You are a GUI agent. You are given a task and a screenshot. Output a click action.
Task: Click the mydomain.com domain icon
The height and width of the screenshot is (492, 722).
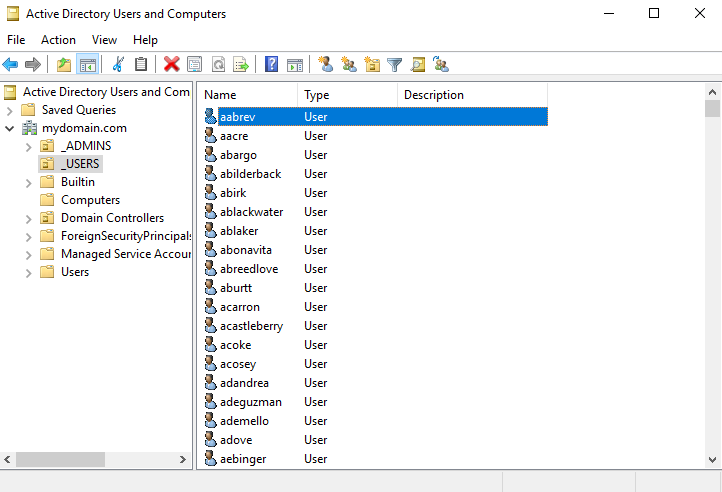29,128
